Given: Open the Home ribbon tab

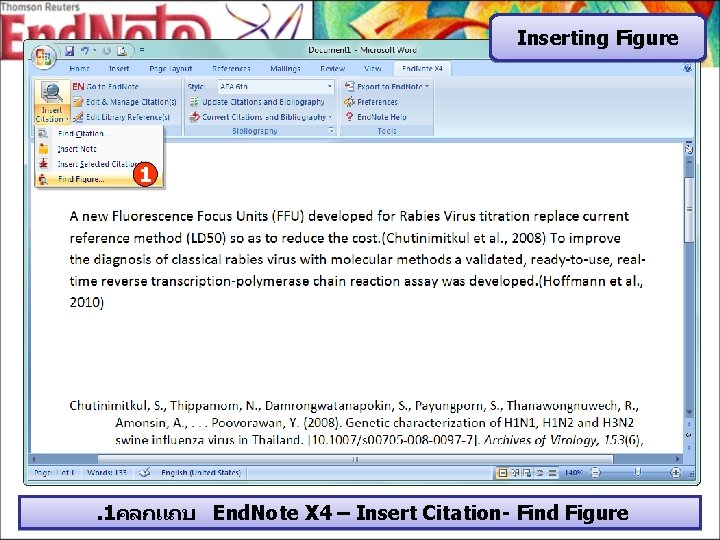Looking at the screenshot, I should tap(79, 68).
